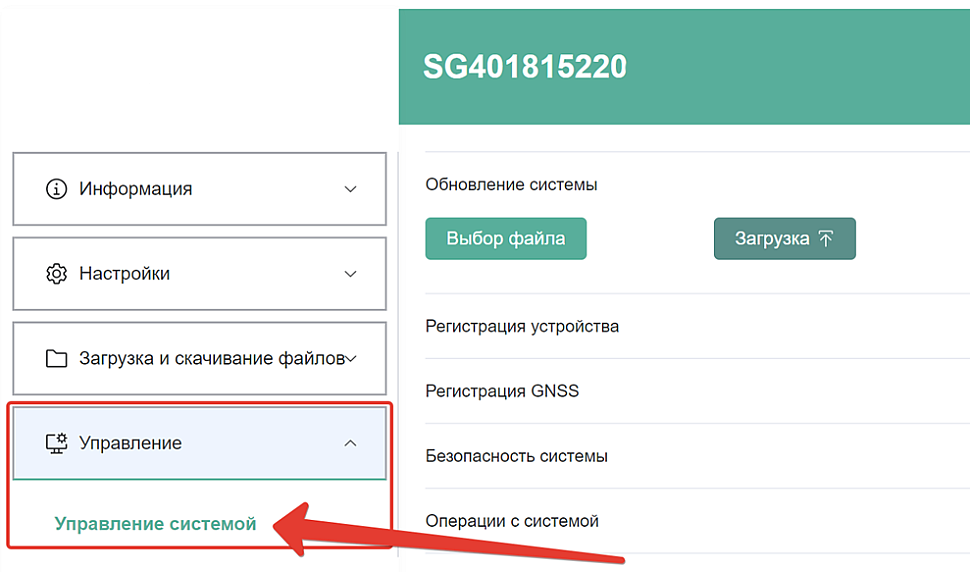Open the Управление системой link
The image size is (970, 572).
point(155,524)
